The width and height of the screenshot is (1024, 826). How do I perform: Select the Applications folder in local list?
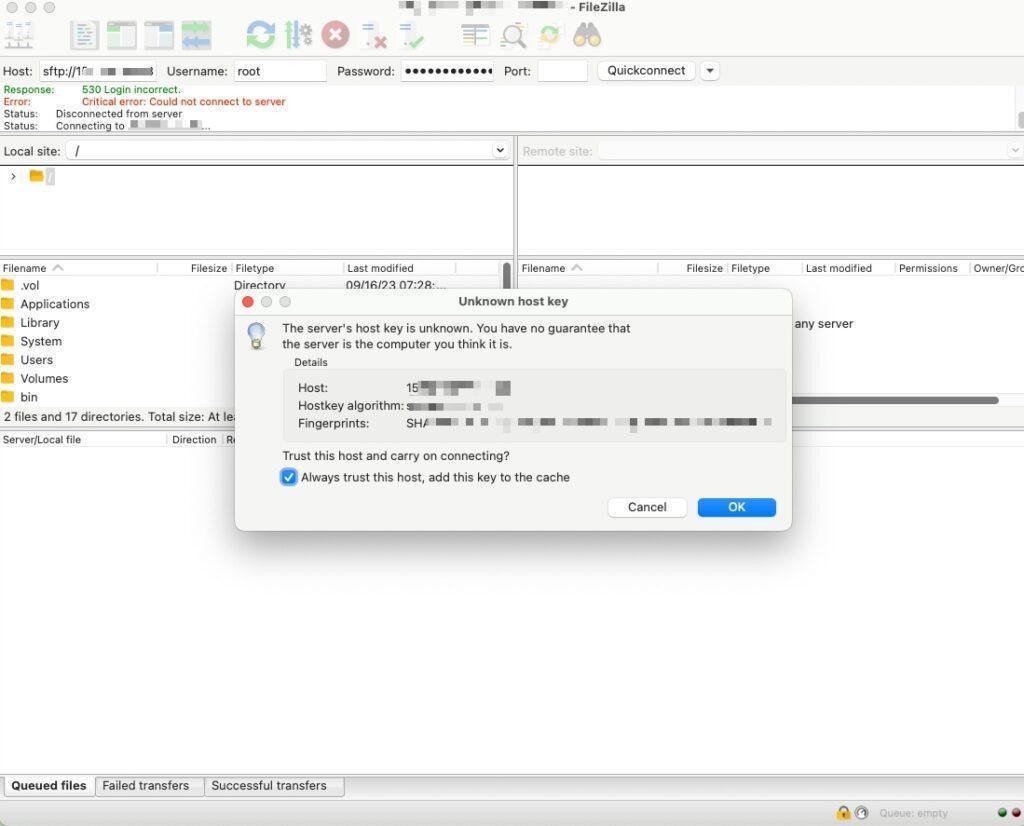[x=55, y=304]
